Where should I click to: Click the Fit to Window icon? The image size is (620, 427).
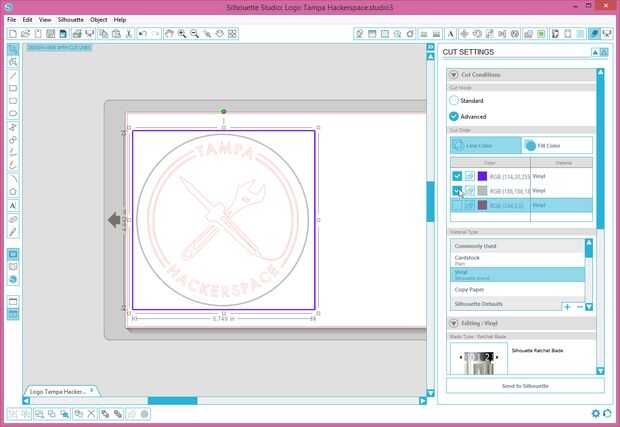tap(232, 34)
